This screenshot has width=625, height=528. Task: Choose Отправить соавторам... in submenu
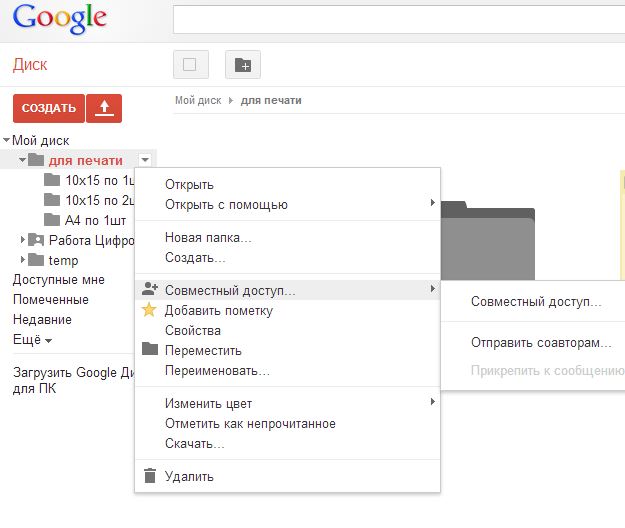(x=541, y=343)
